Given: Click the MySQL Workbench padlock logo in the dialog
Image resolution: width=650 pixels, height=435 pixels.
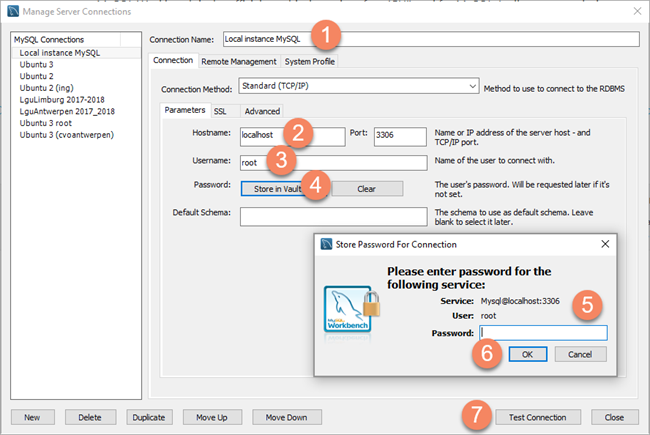Looking at the screenshot, I should pos(352,309).
